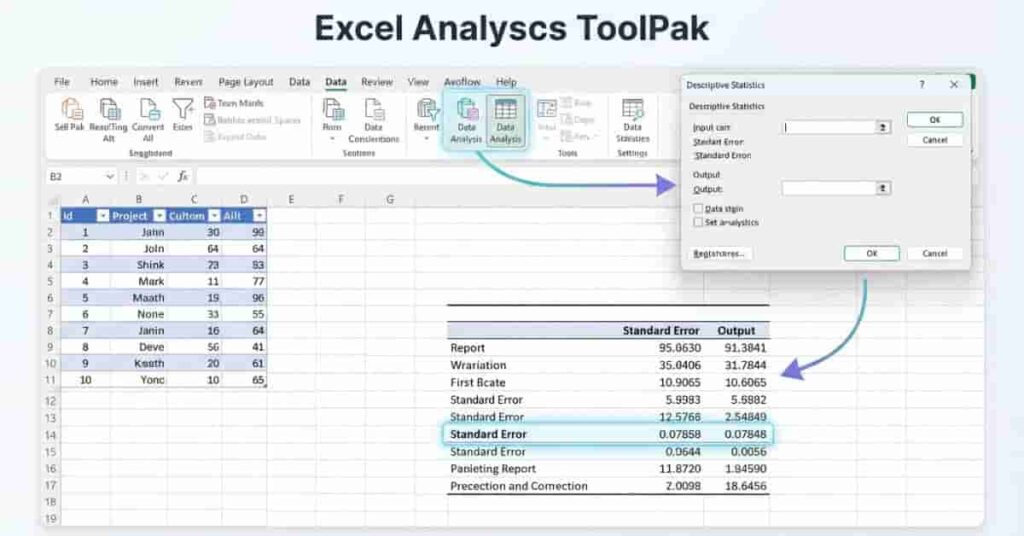Open the Name Box dropdown arrow
This screenshot has width=1024, height=536.
coord(109,176)
